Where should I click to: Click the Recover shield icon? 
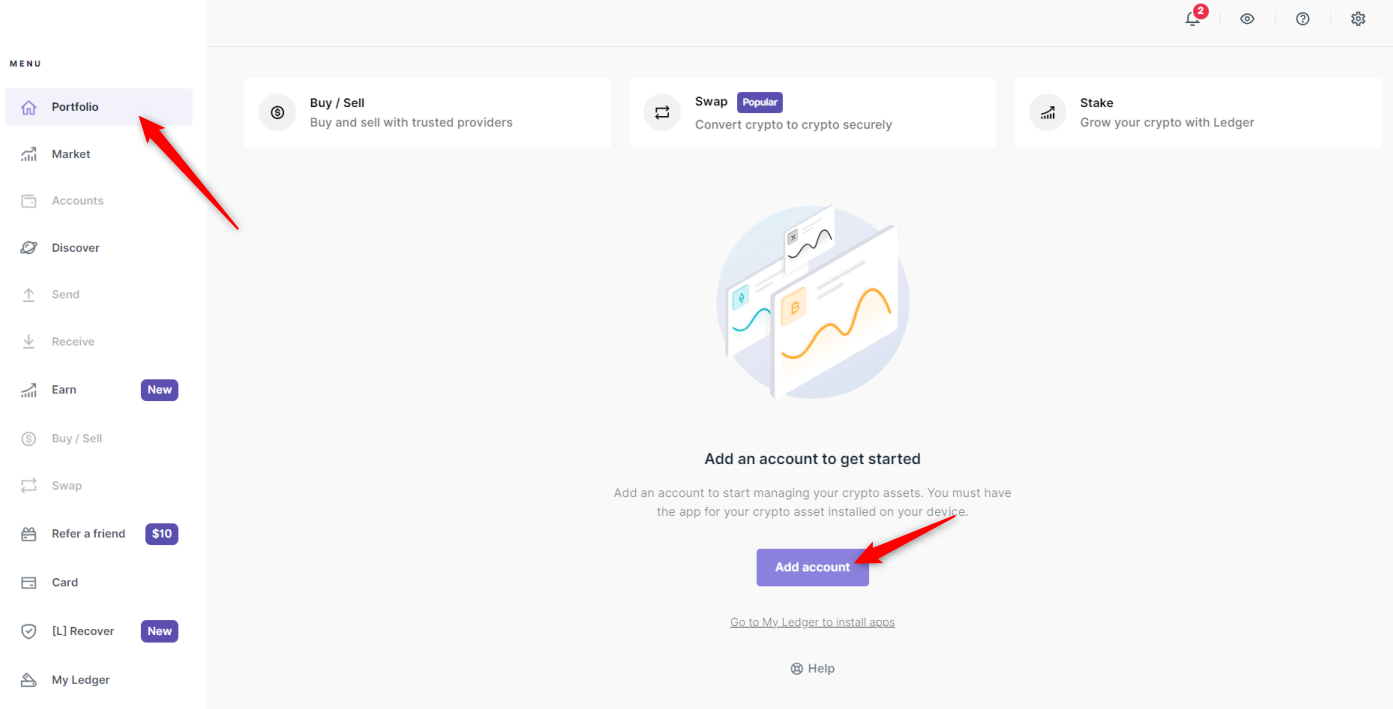click(29, 632)
